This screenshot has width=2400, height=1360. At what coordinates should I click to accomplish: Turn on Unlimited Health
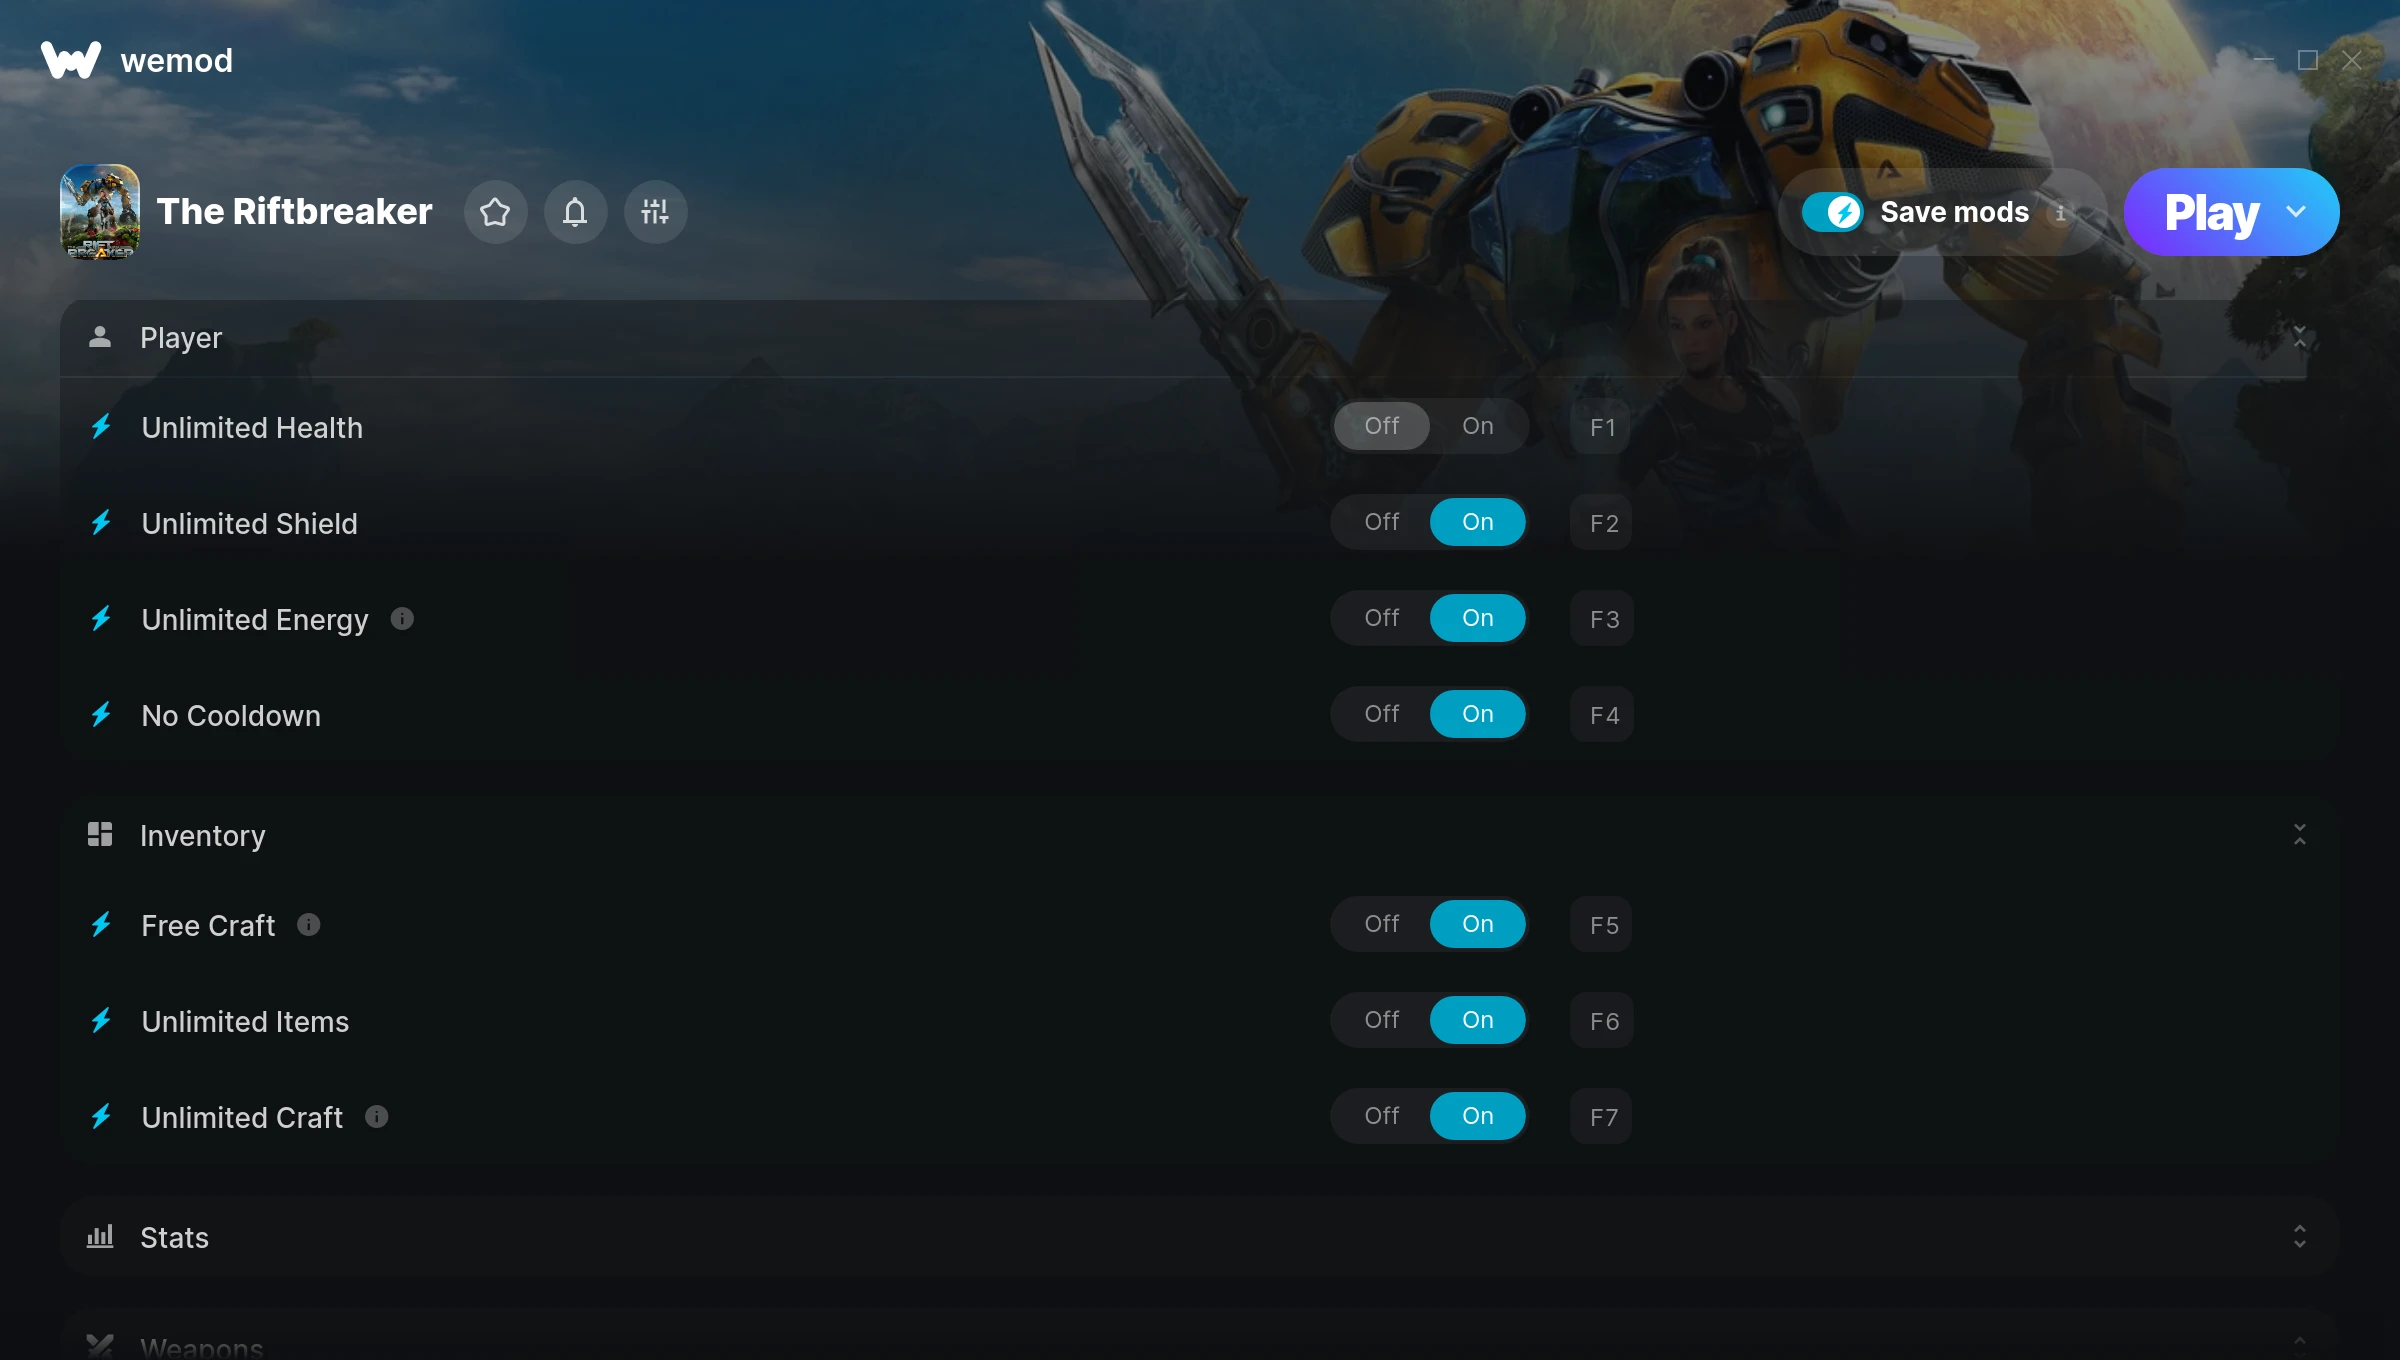coord(1478,426)
